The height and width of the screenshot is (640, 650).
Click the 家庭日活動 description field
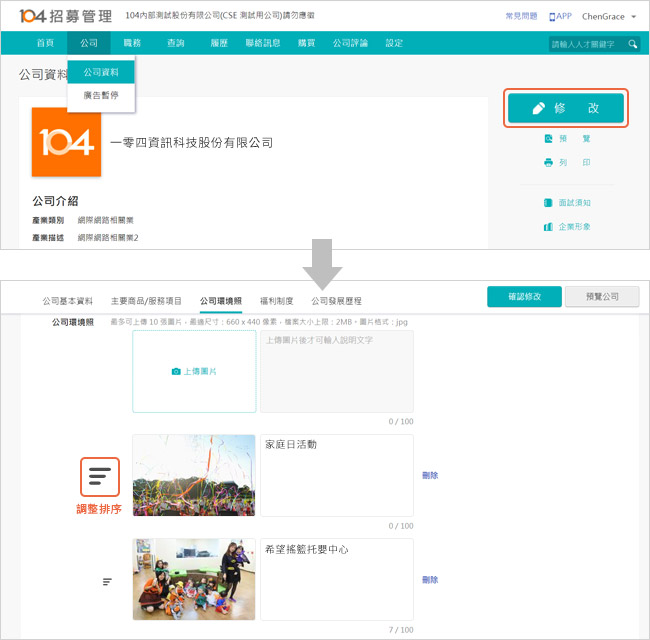[x=337, y=475]
